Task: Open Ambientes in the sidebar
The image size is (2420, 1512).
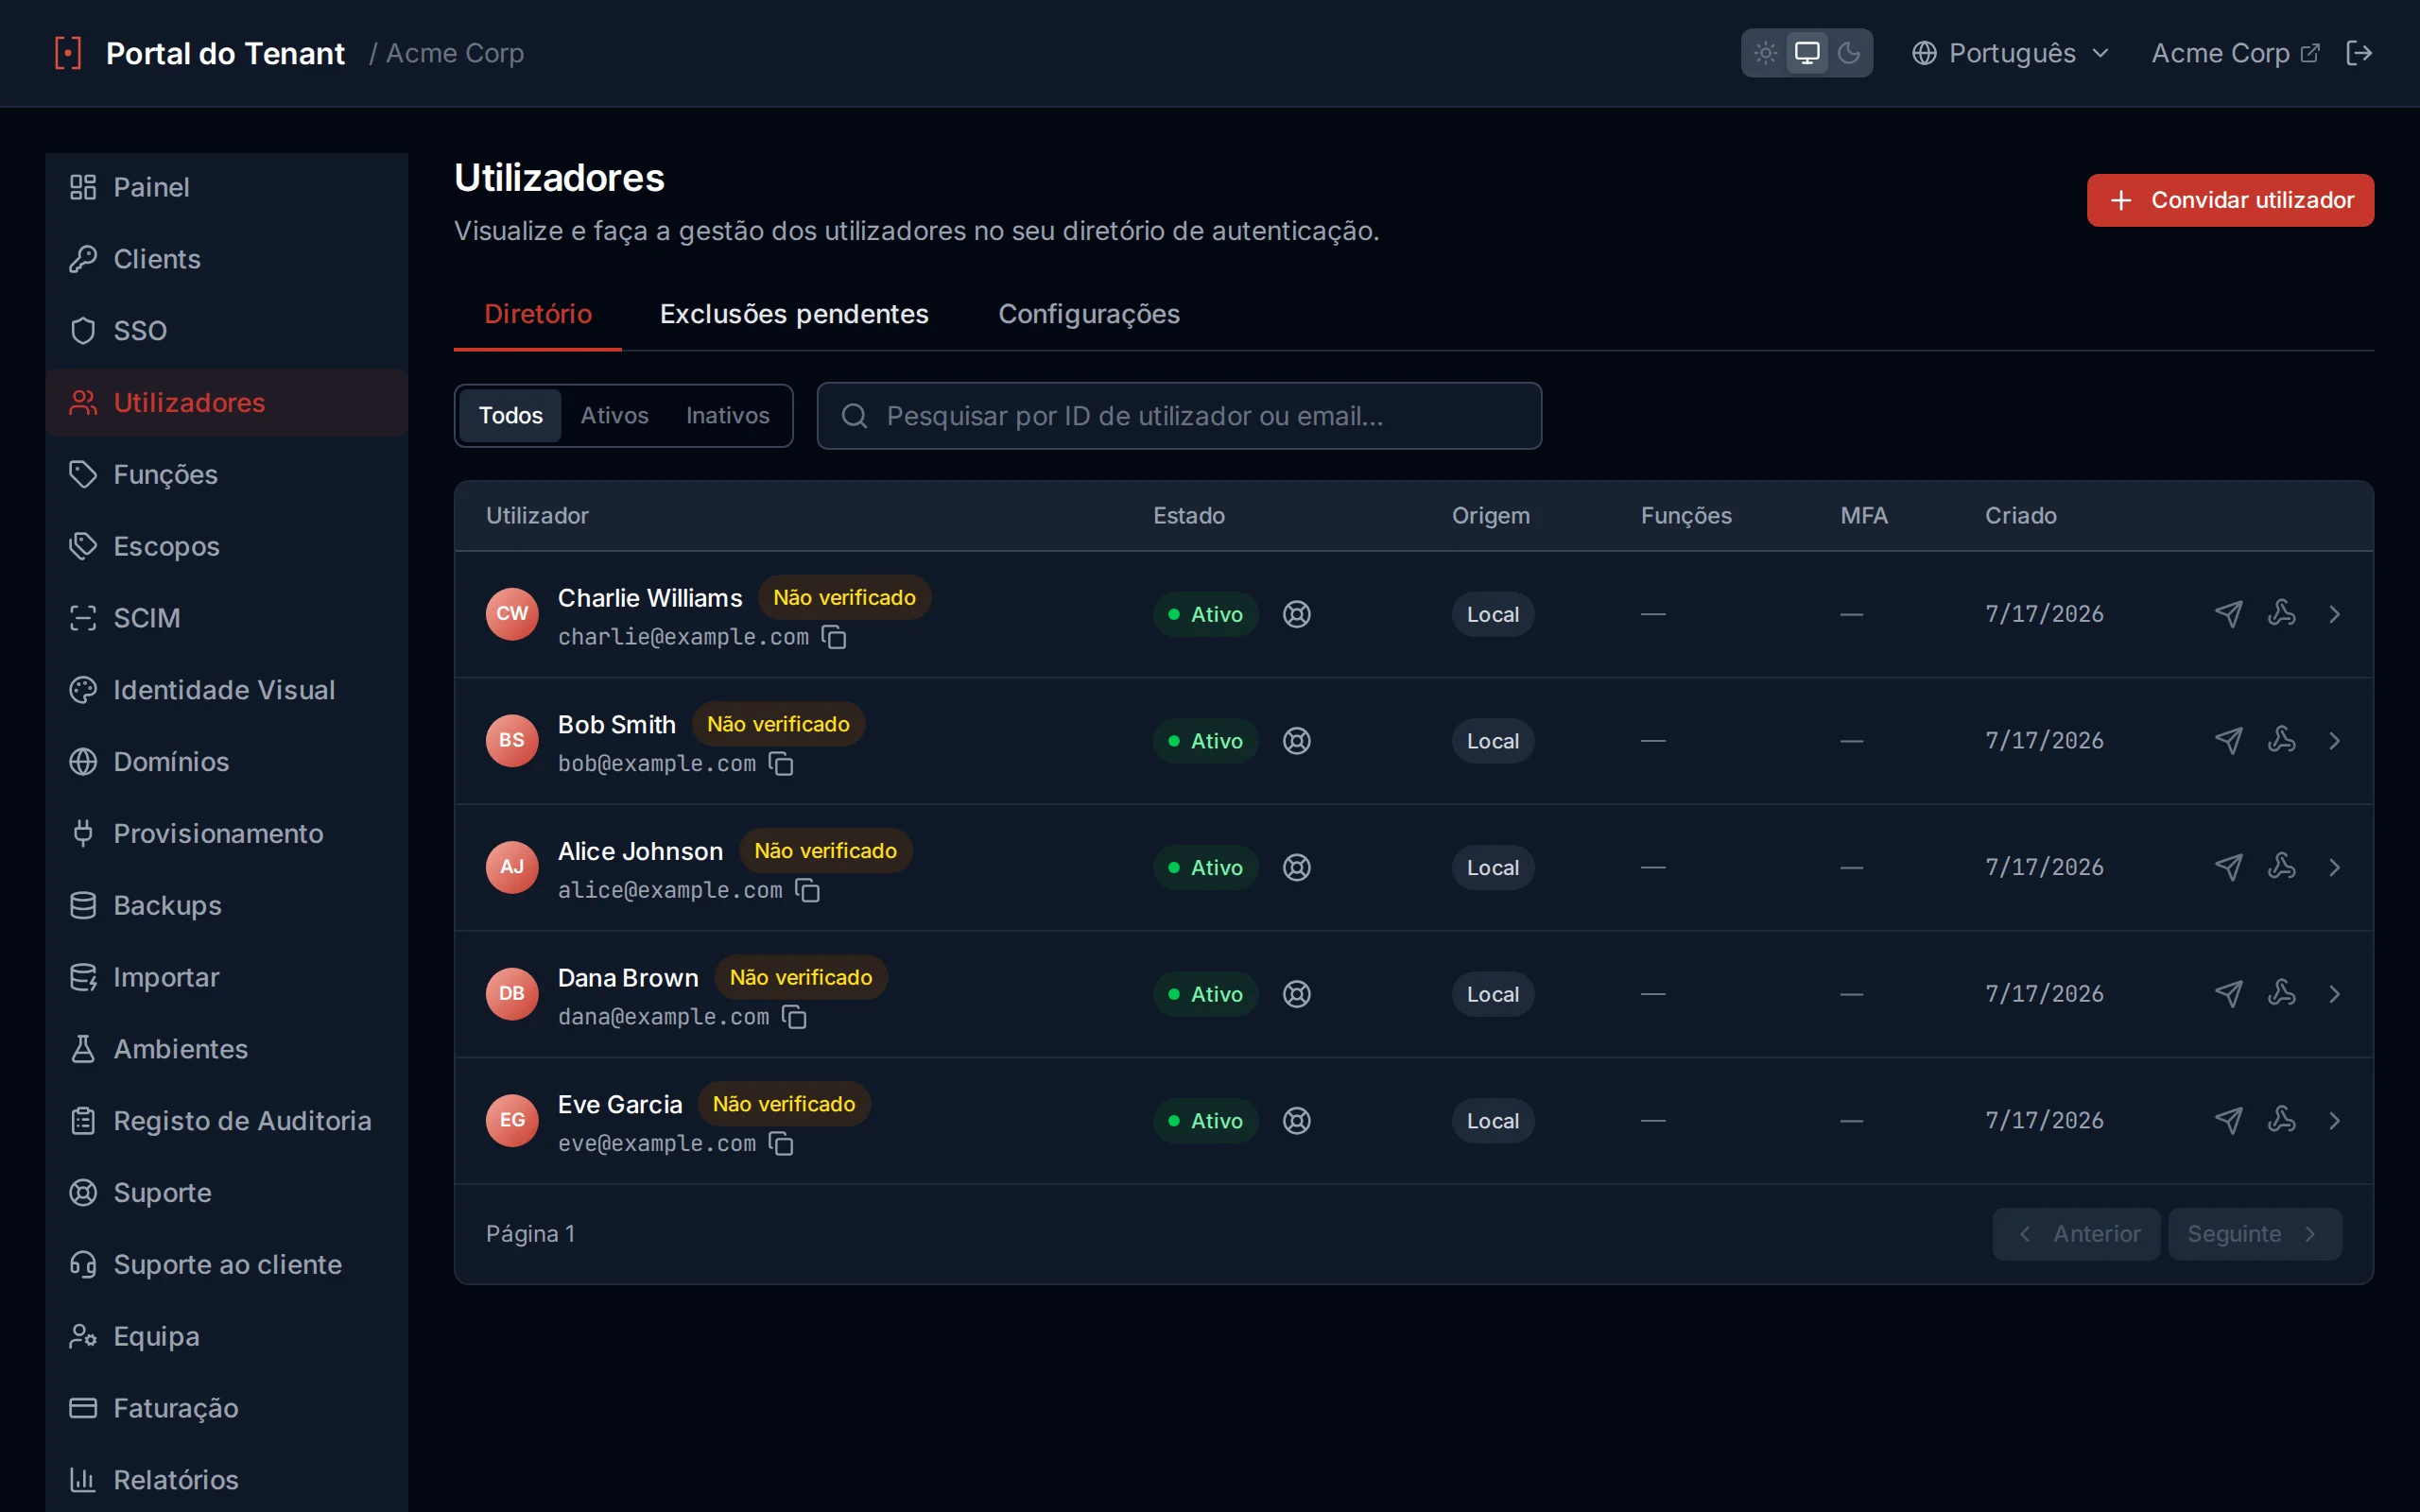Action: [227, 1049]
